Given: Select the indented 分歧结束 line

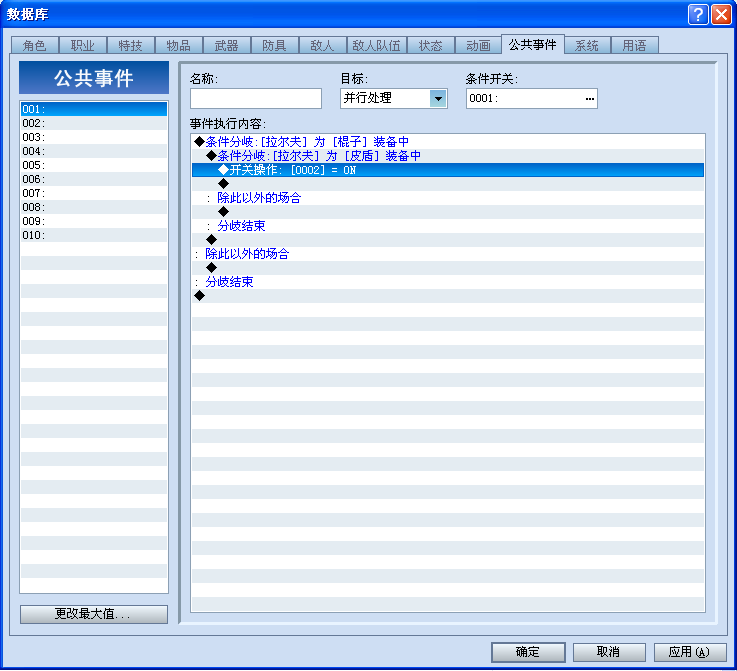Looking at the screenshot, I should 448,226.
